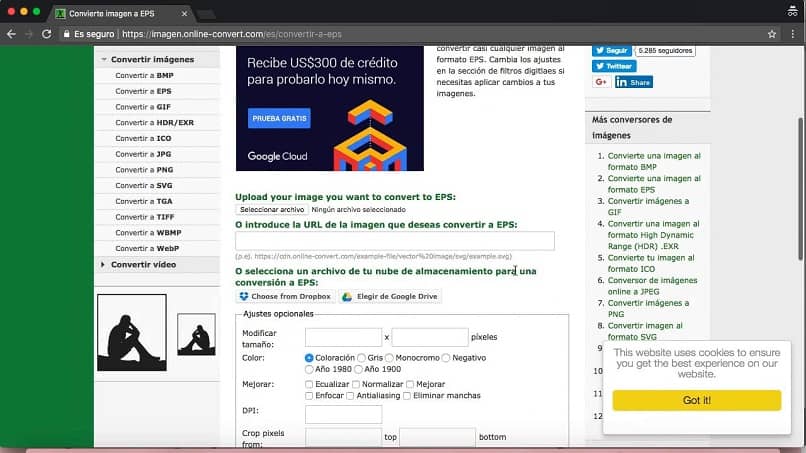
Task: Click the Twitter Seguir button
Action: click(x=610, y=50)
